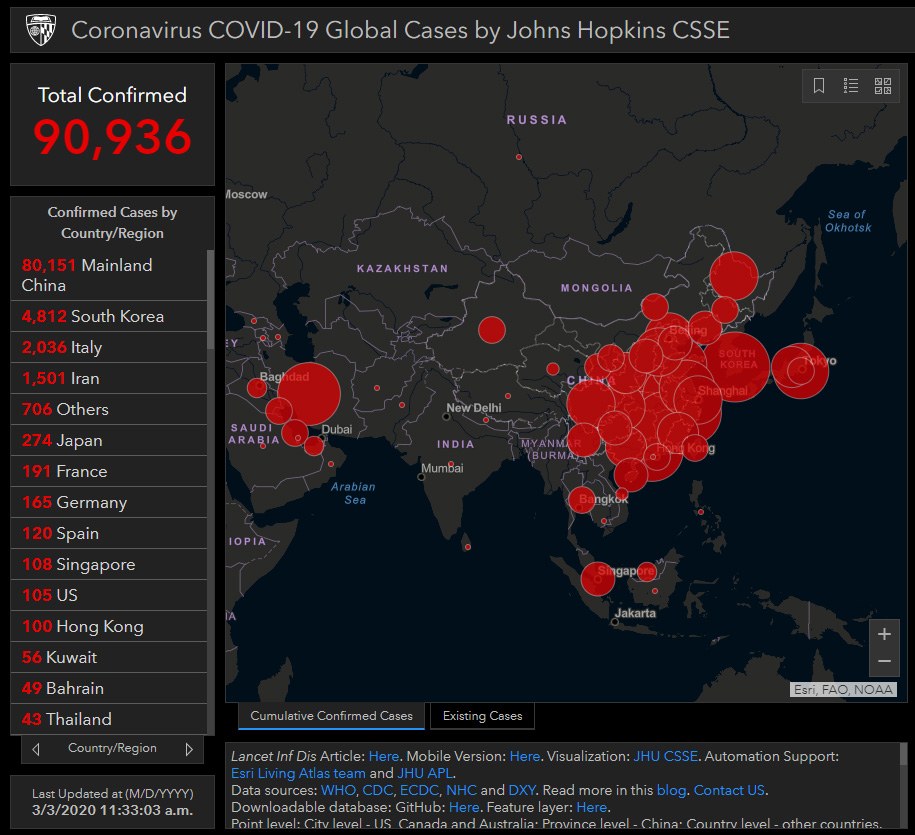Go to next list with right arrow
The width and height of the screenshot is (915, 835).
[x=189, y=749]
